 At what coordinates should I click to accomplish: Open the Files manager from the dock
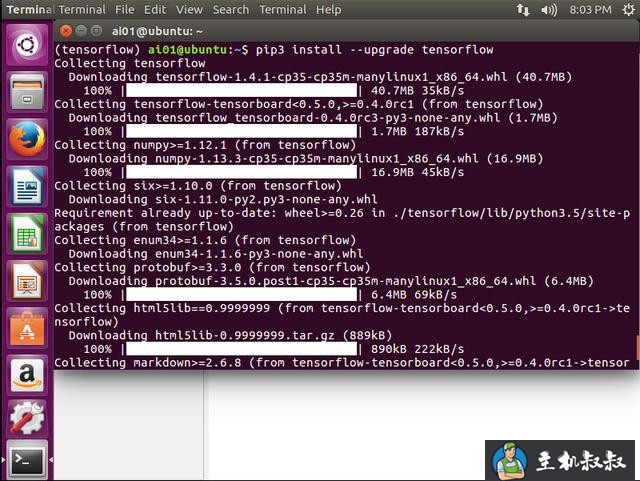[x=27, y=91]
